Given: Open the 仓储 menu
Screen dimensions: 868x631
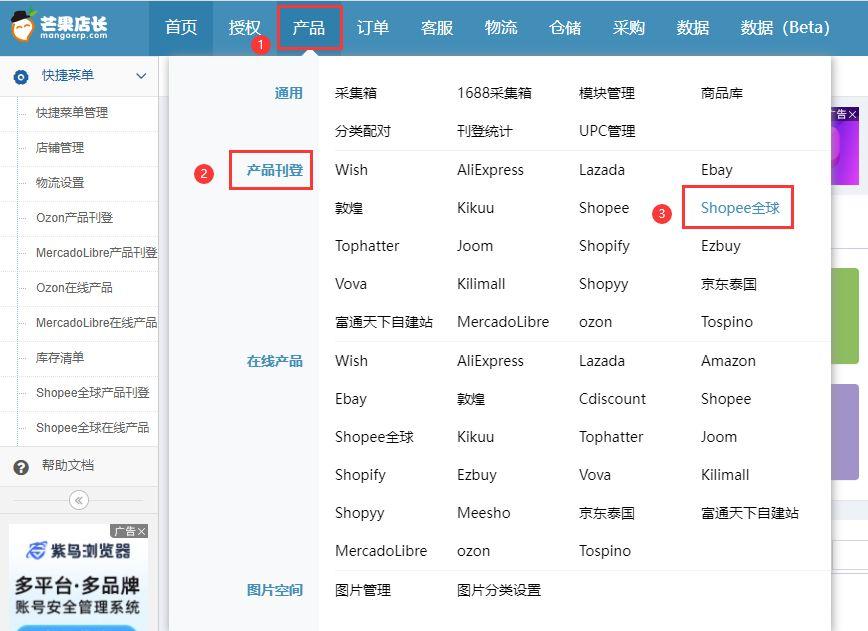Looking at the screenshot, I should [565, 27].
